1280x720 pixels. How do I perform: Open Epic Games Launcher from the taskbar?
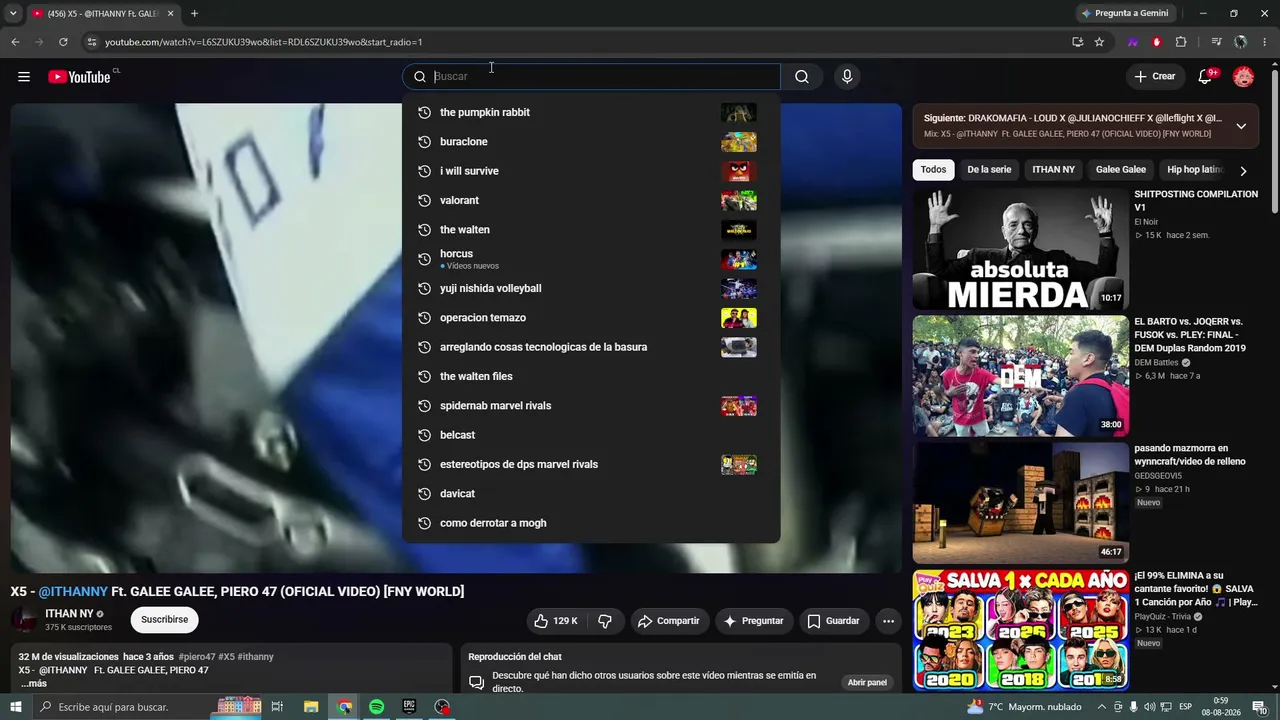coord(409,707)
